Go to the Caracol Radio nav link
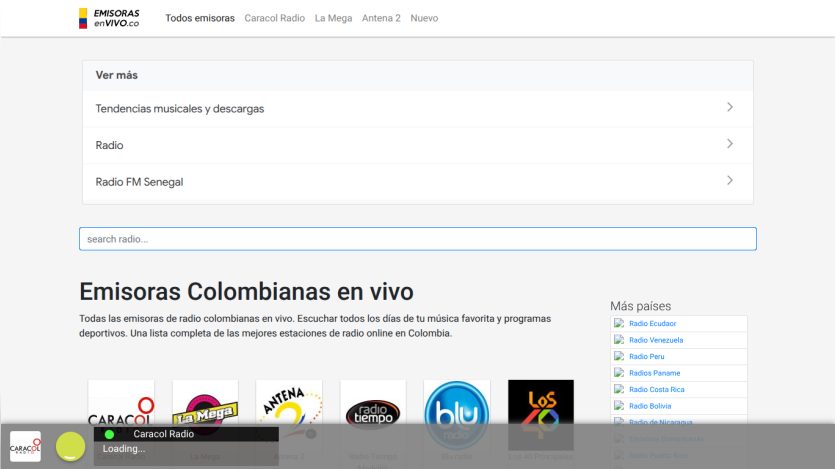 point(275,18)
